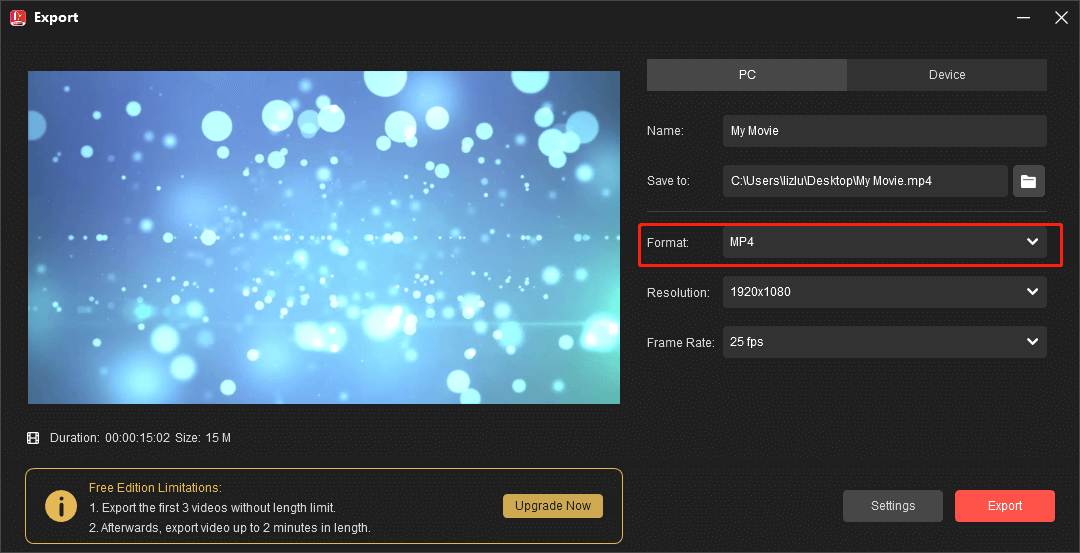The width and height of the screenshot is (1080, 553).
Task: Click the Name field containing My Movie
Action: click(884, 131)
